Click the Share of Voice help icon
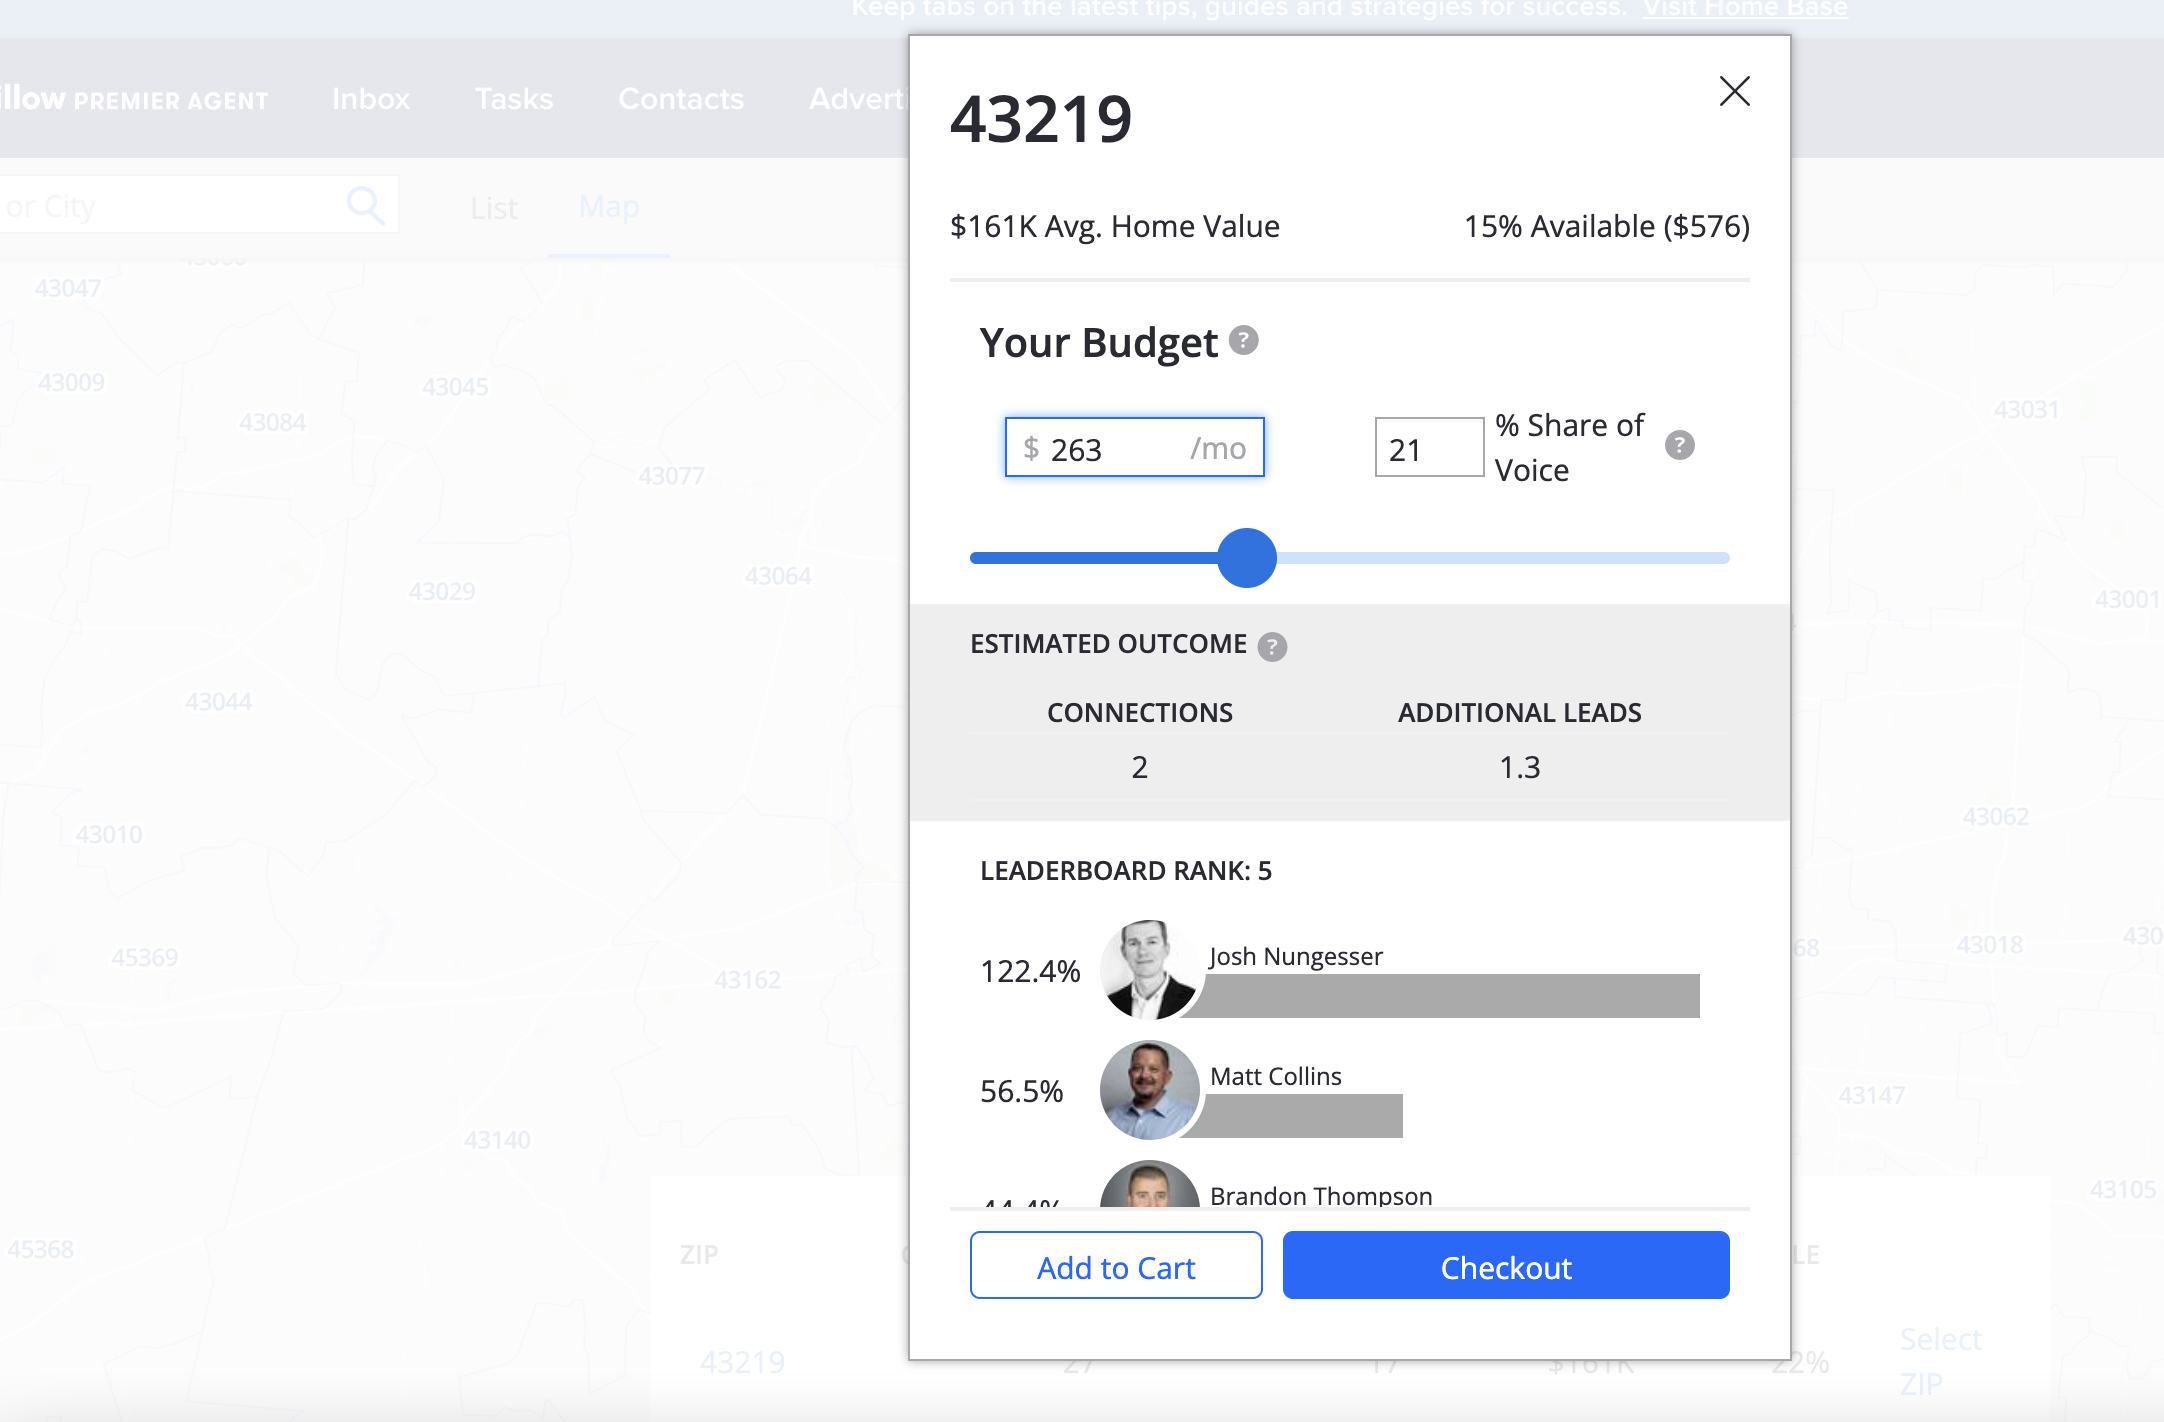 [1679, 445]
